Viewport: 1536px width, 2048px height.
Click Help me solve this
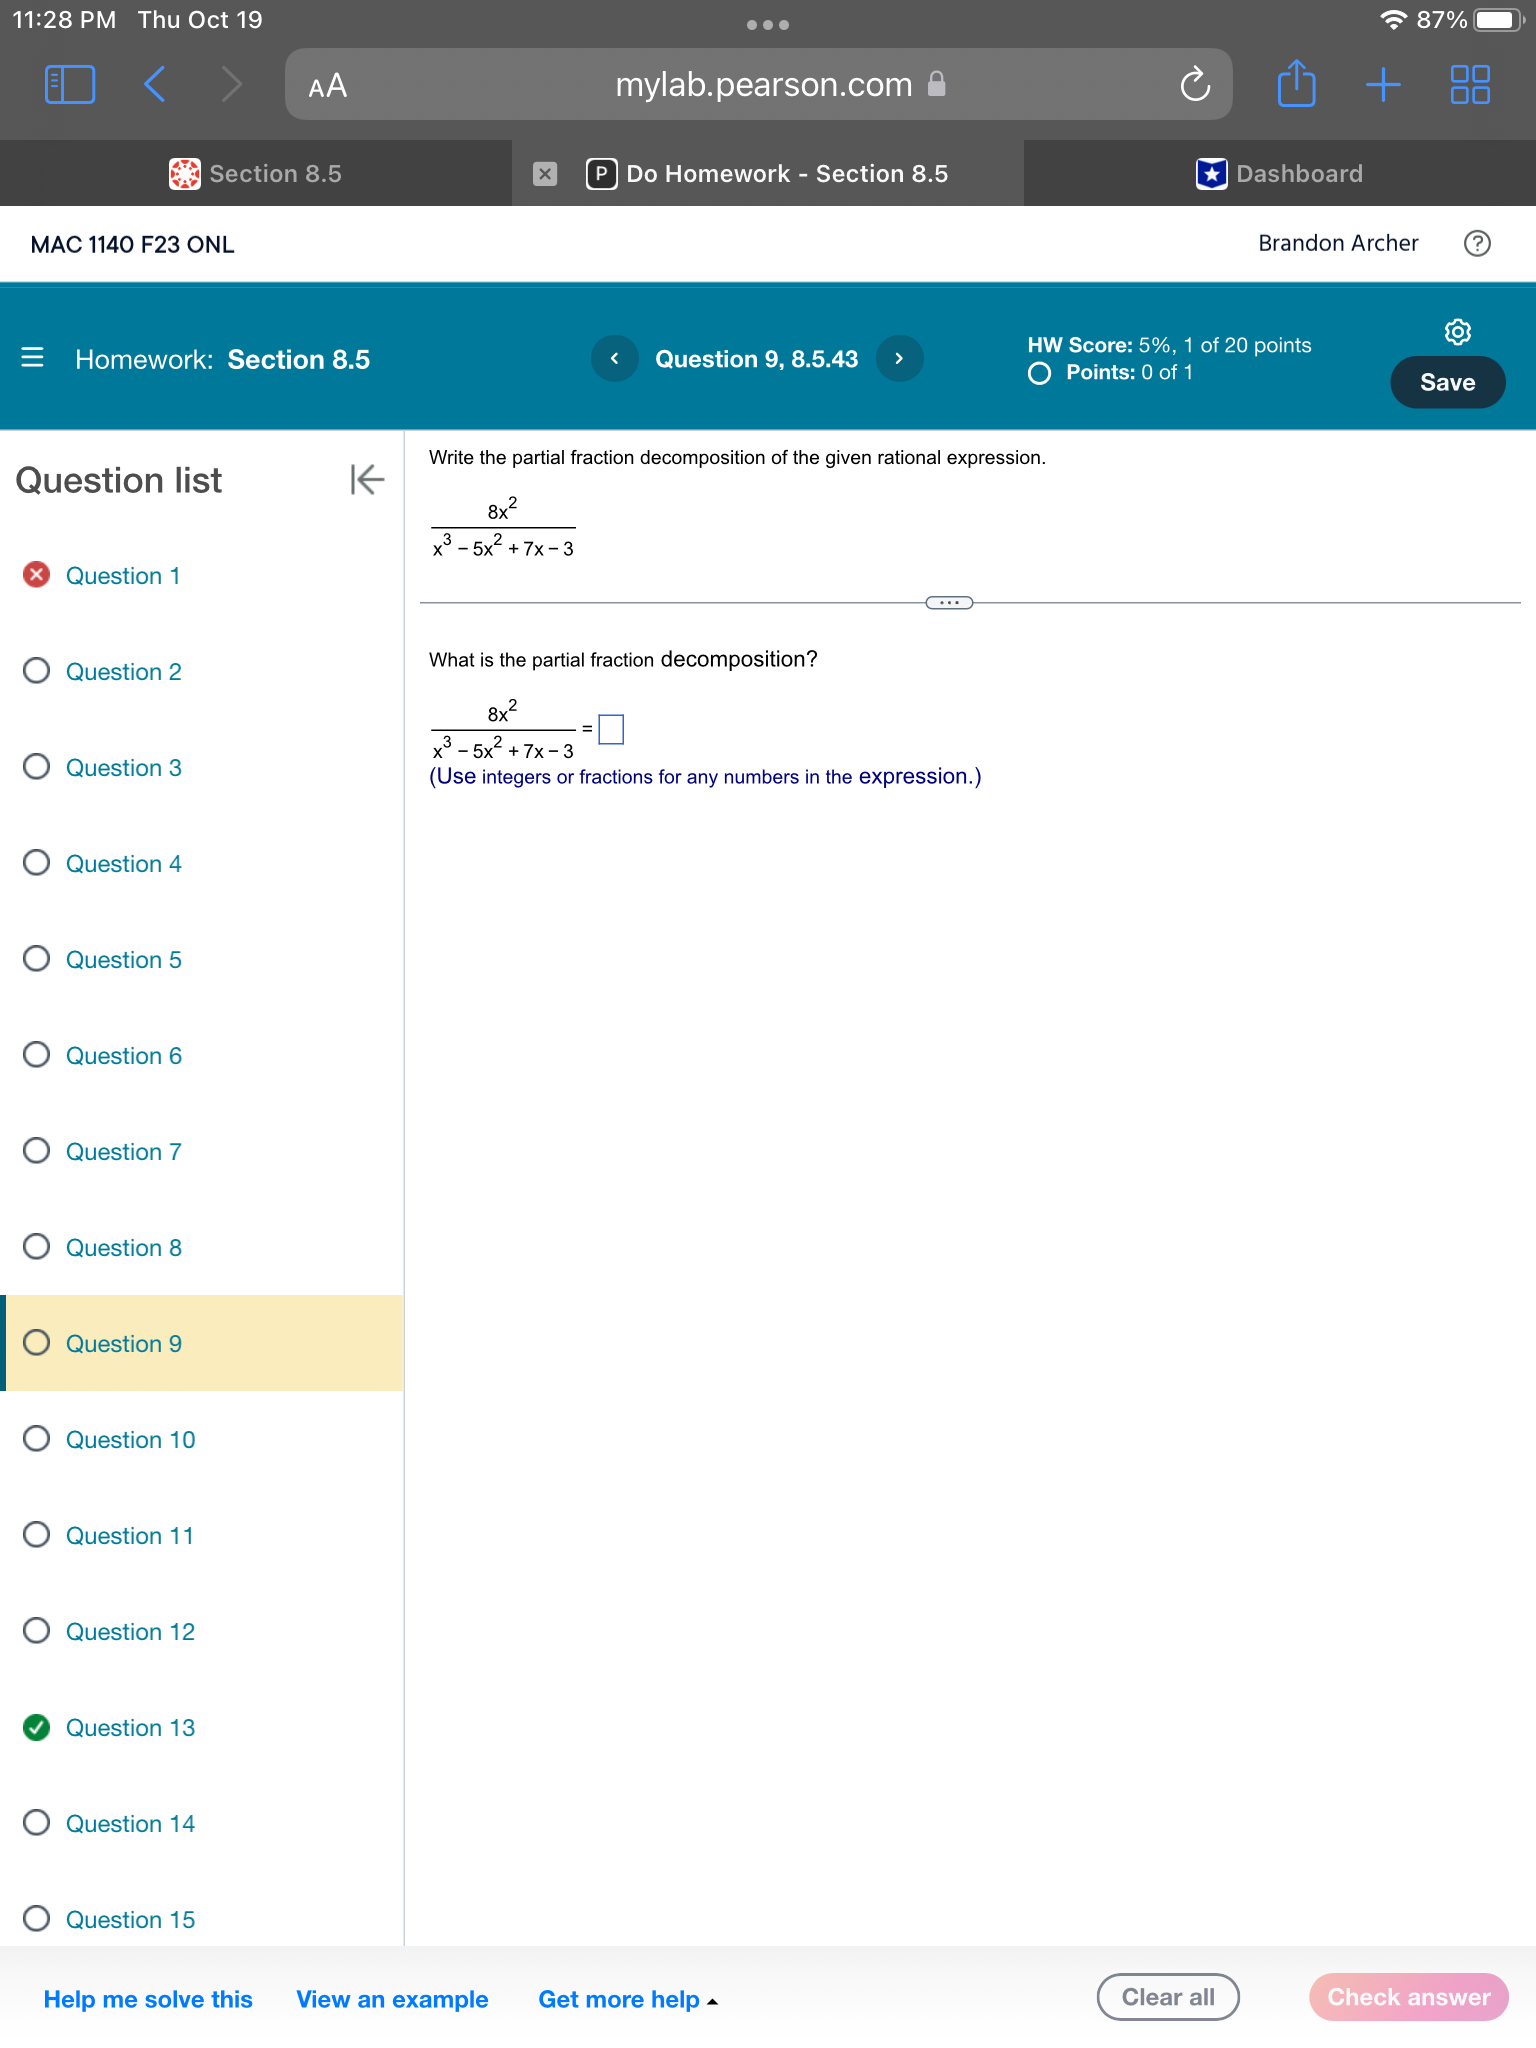[148, 1999]
